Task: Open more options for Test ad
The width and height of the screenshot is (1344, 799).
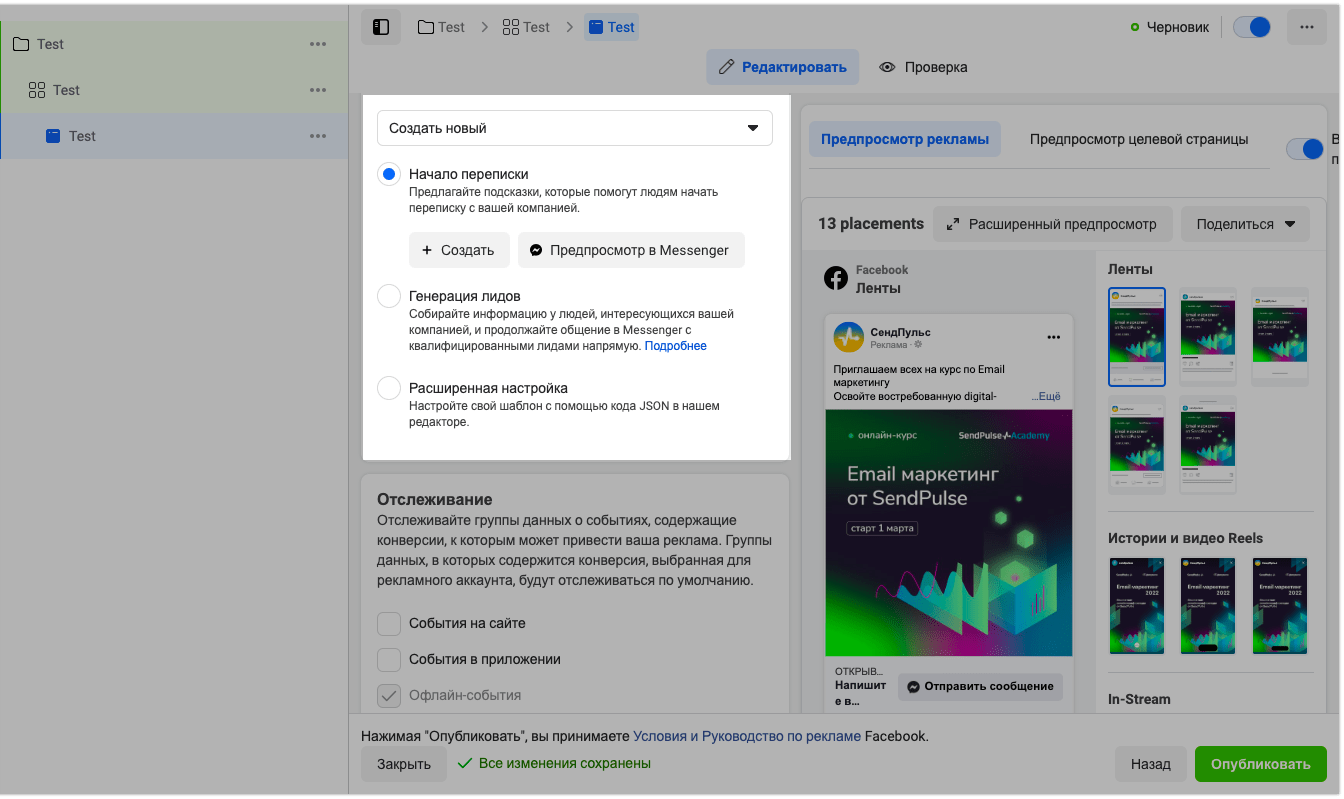Action: tap(318, 136)
